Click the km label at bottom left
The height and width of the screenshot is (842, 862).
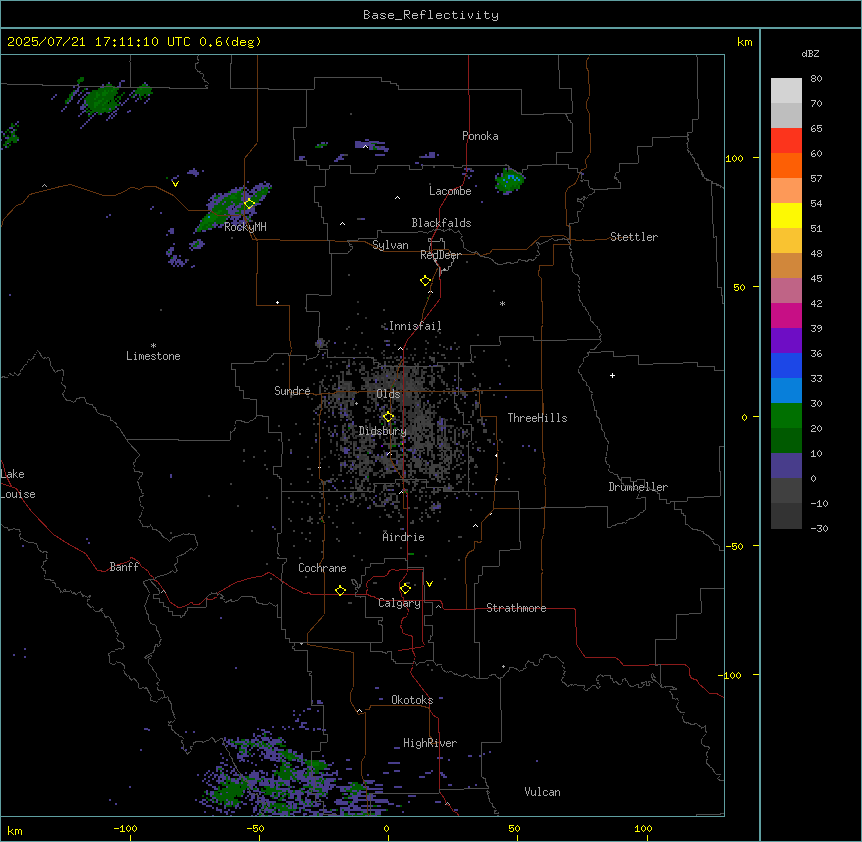point(15,830)
